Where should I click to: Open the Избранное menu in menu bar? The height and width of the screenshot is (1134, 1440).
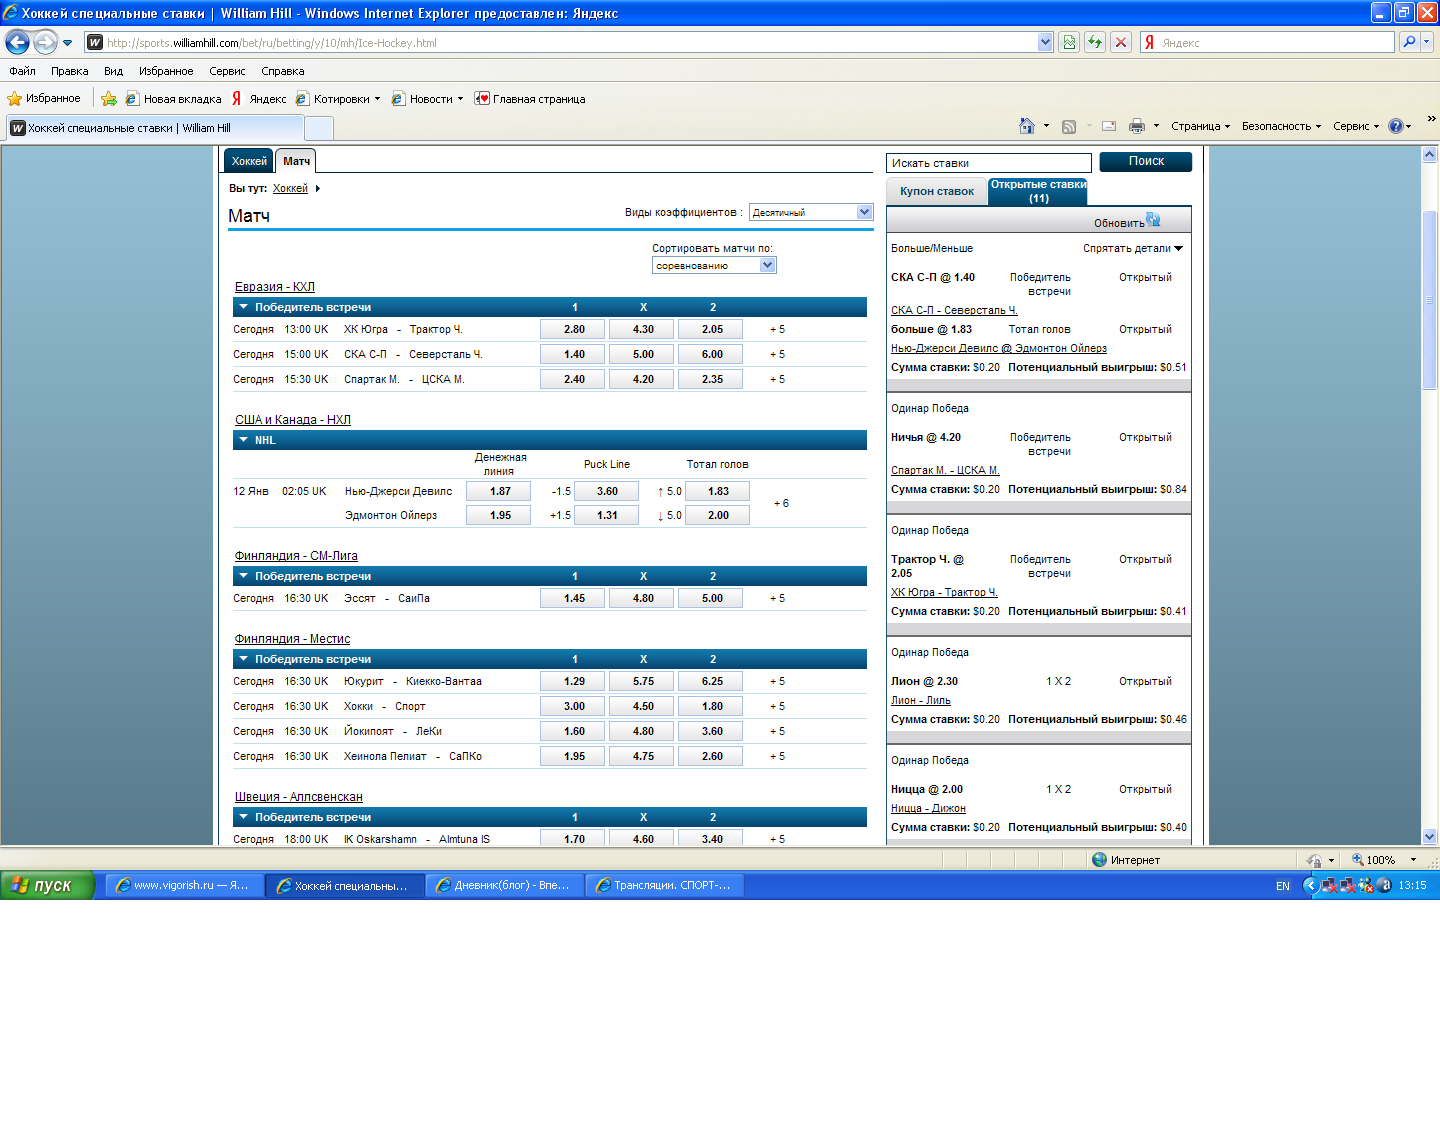click(166, 71)
